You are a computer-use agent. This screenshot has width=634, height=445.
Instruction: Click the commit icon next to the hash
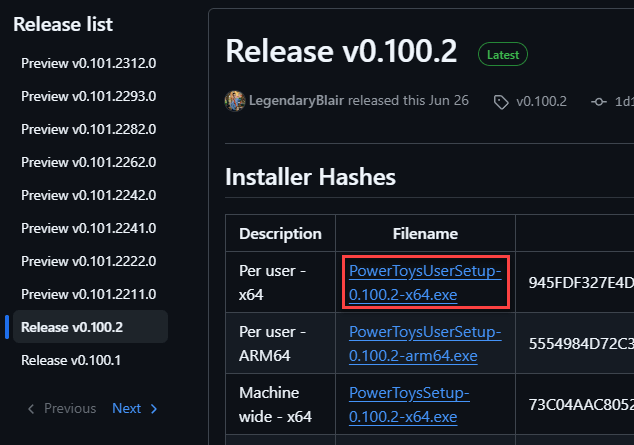coord(599,102)
